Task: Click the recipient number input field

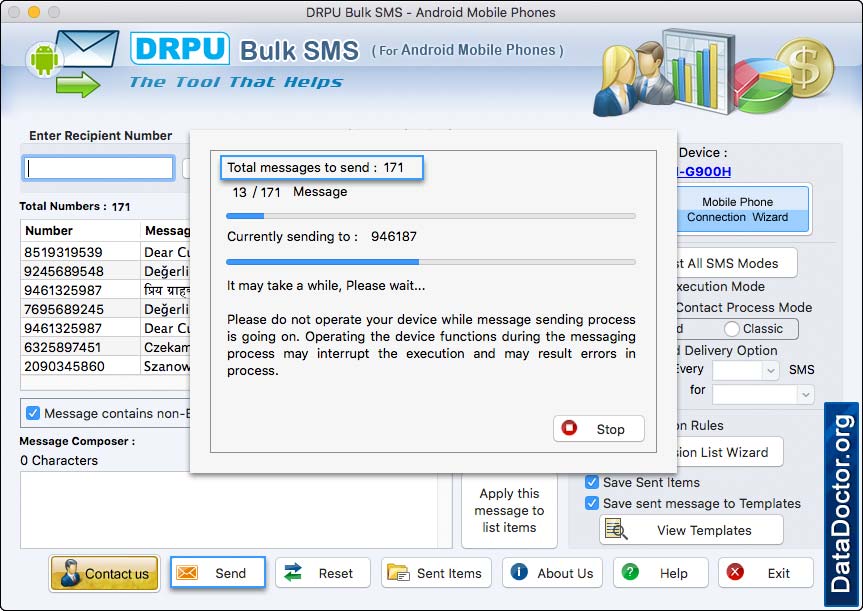Action: point(99,168)
